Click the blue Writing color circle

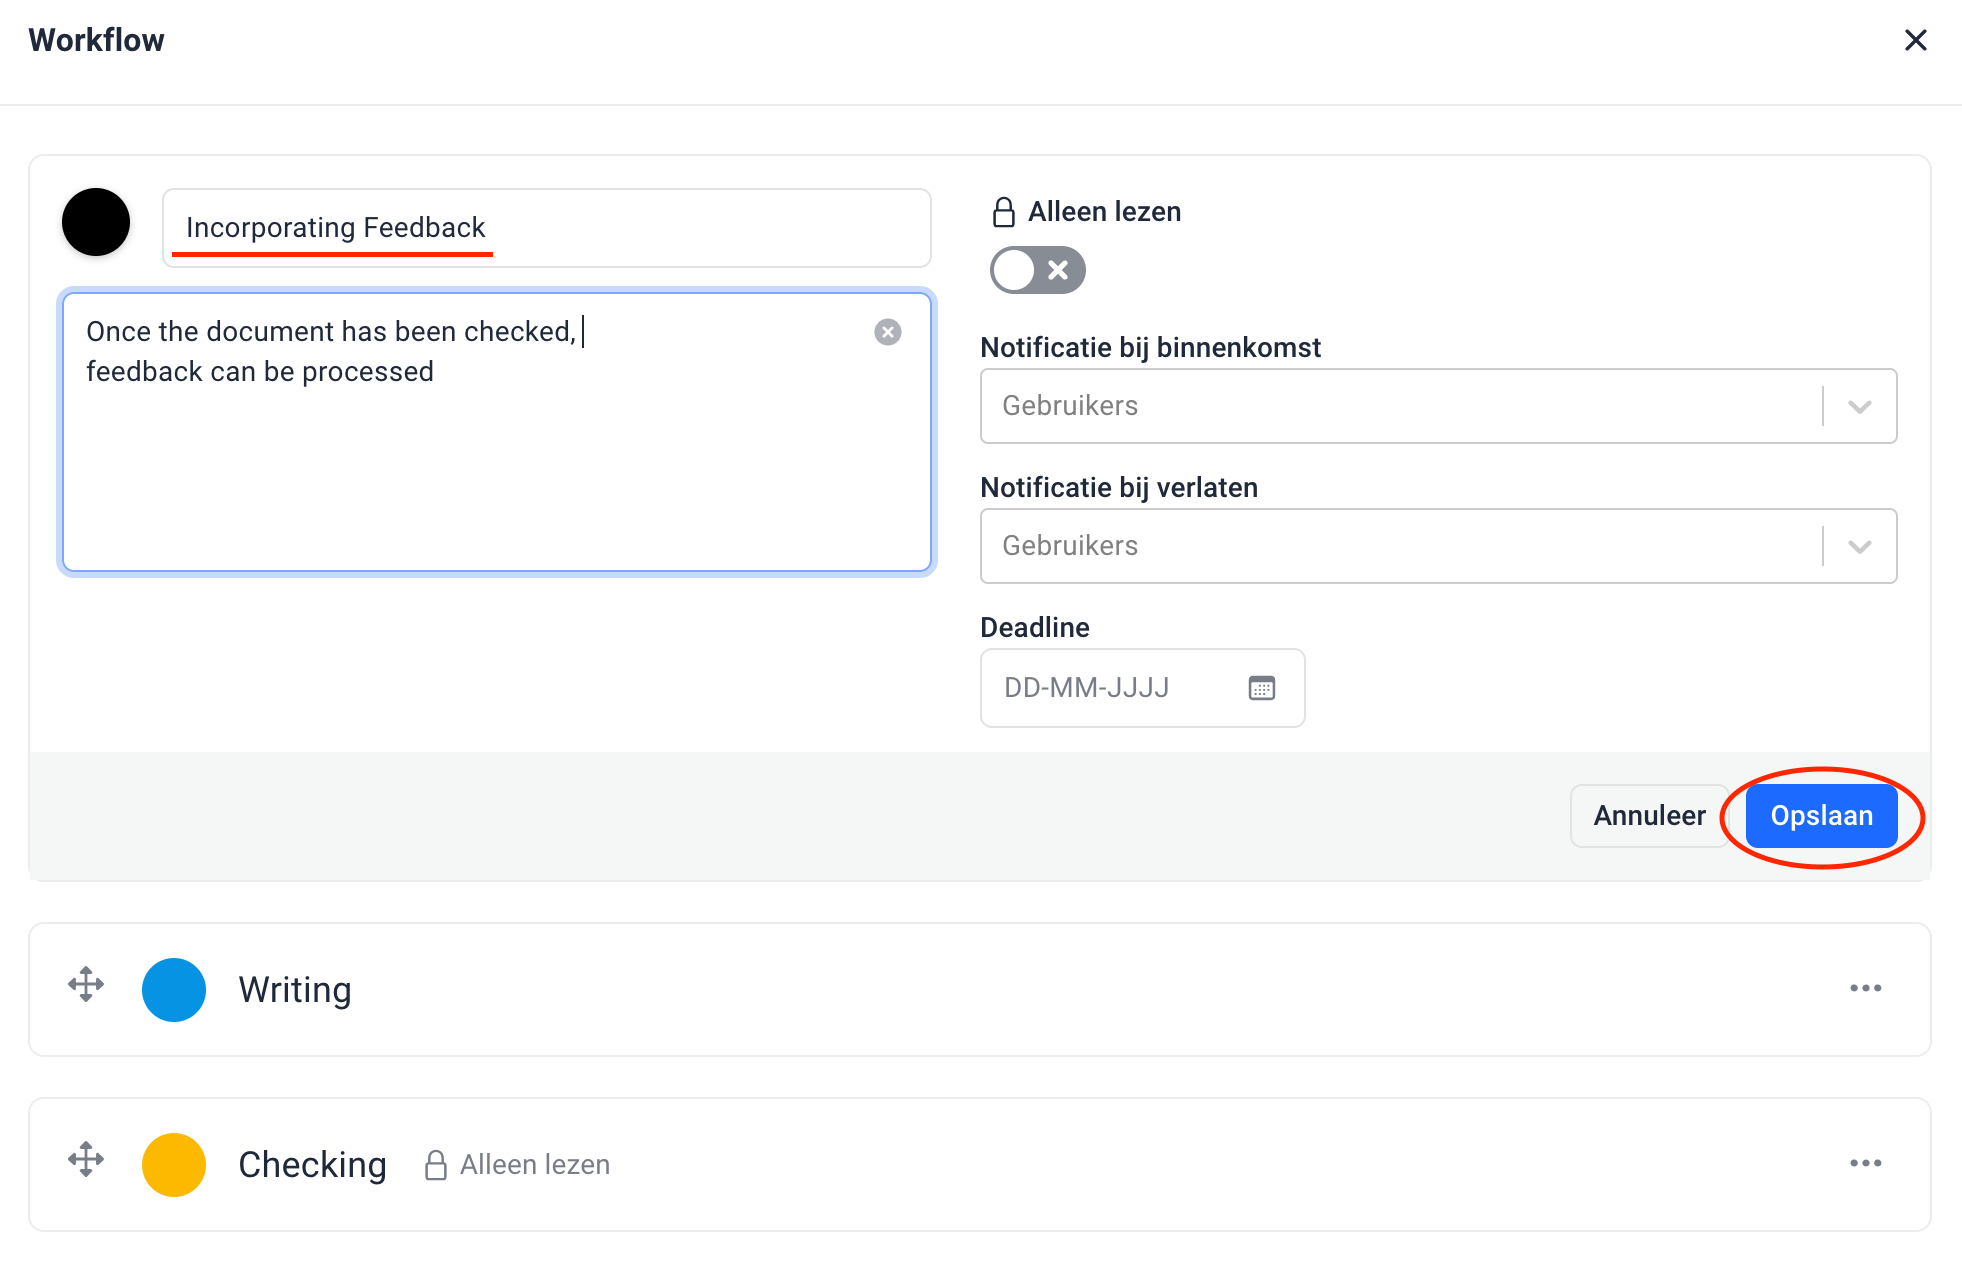coord(174,990)
